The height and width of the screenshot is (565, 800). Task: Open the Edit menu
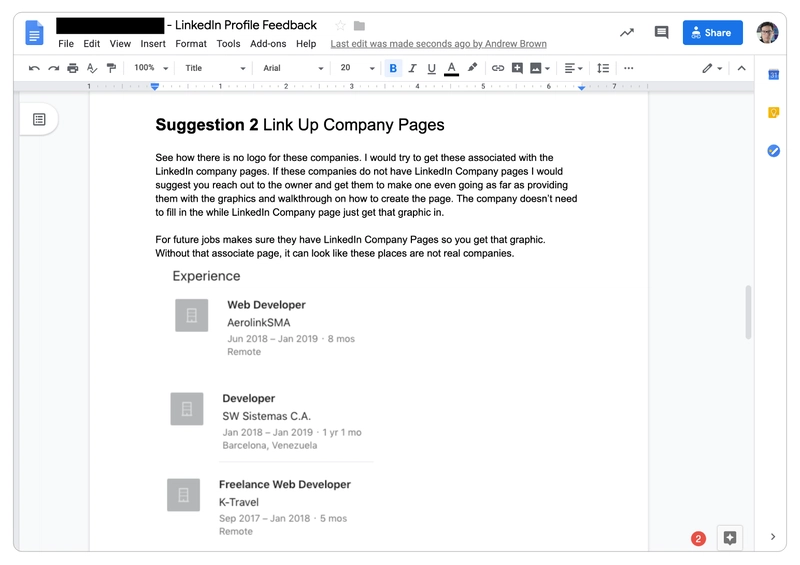91,44
